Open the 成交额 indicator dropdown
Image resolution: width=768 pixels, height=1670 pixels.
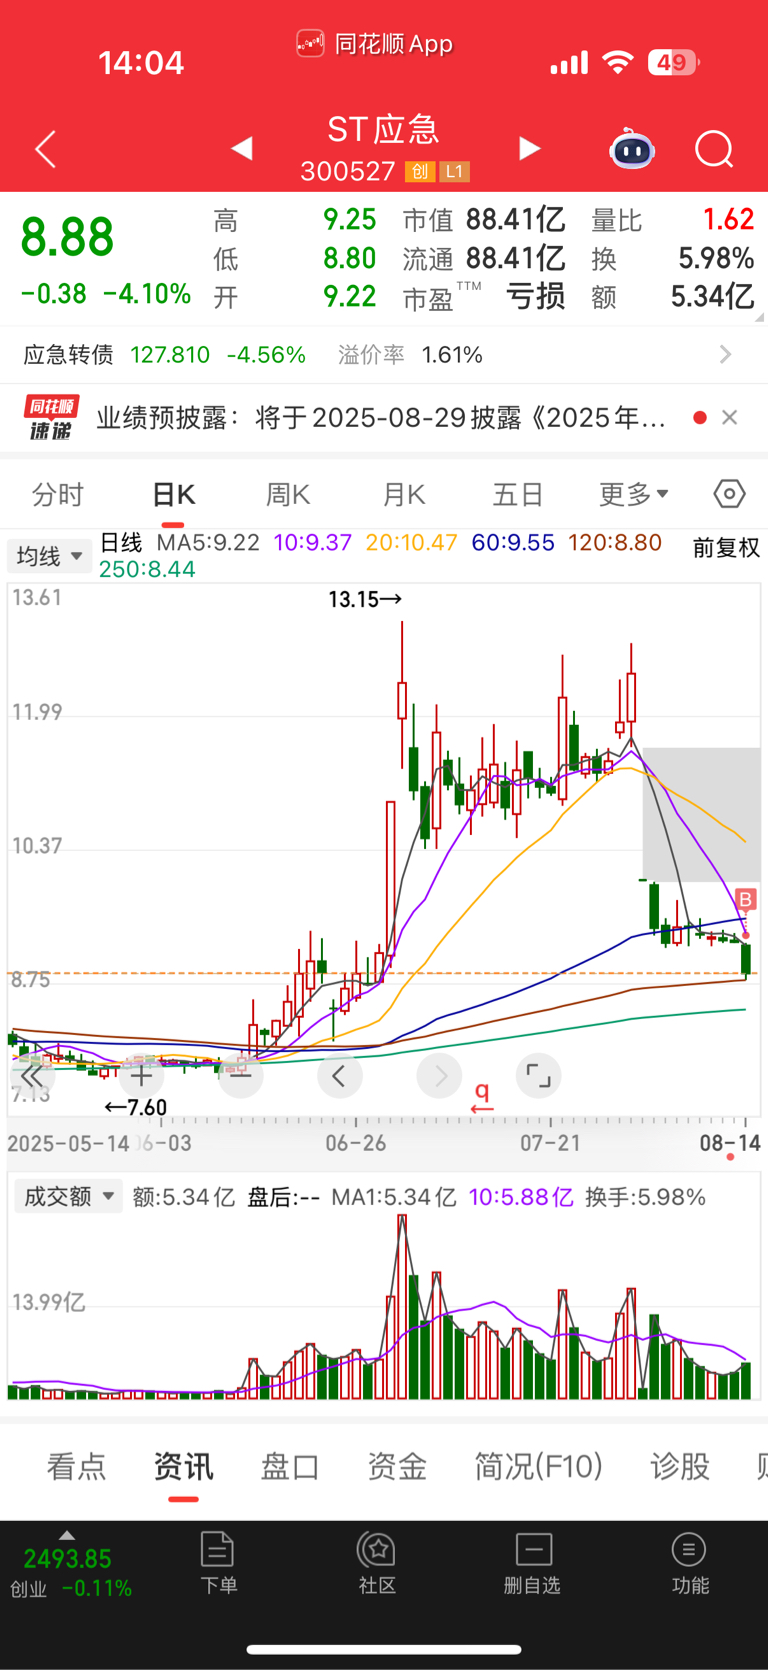68,1196
